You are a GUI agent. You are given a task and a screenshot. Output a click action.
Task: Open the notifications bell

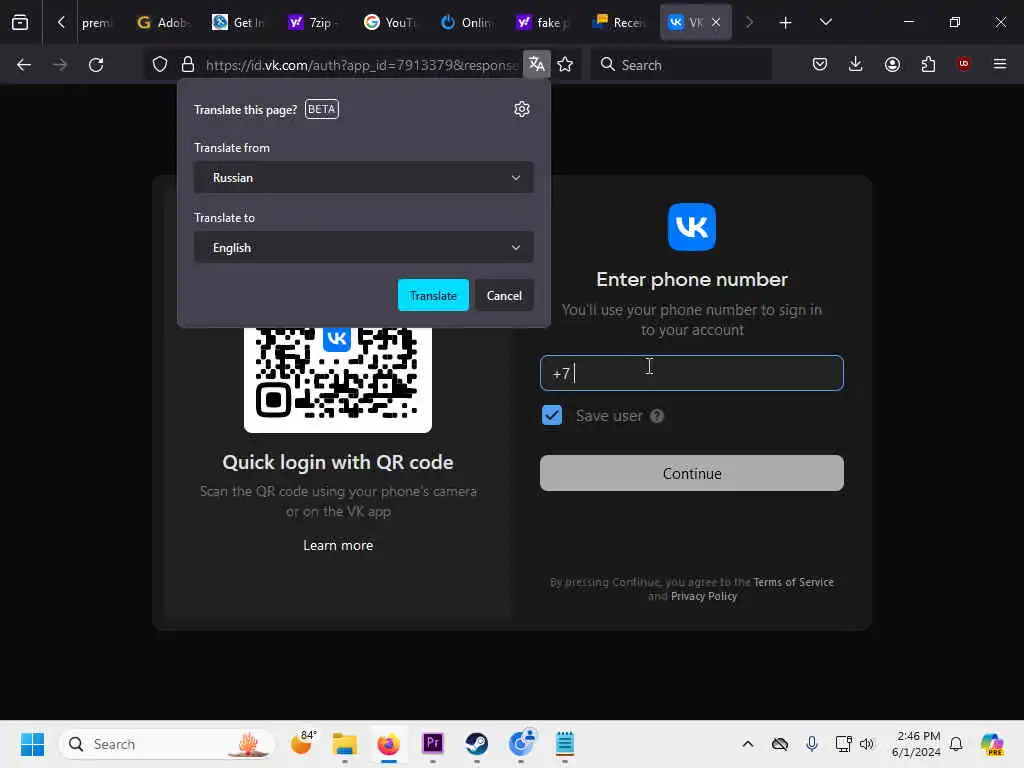pos(955,744)
